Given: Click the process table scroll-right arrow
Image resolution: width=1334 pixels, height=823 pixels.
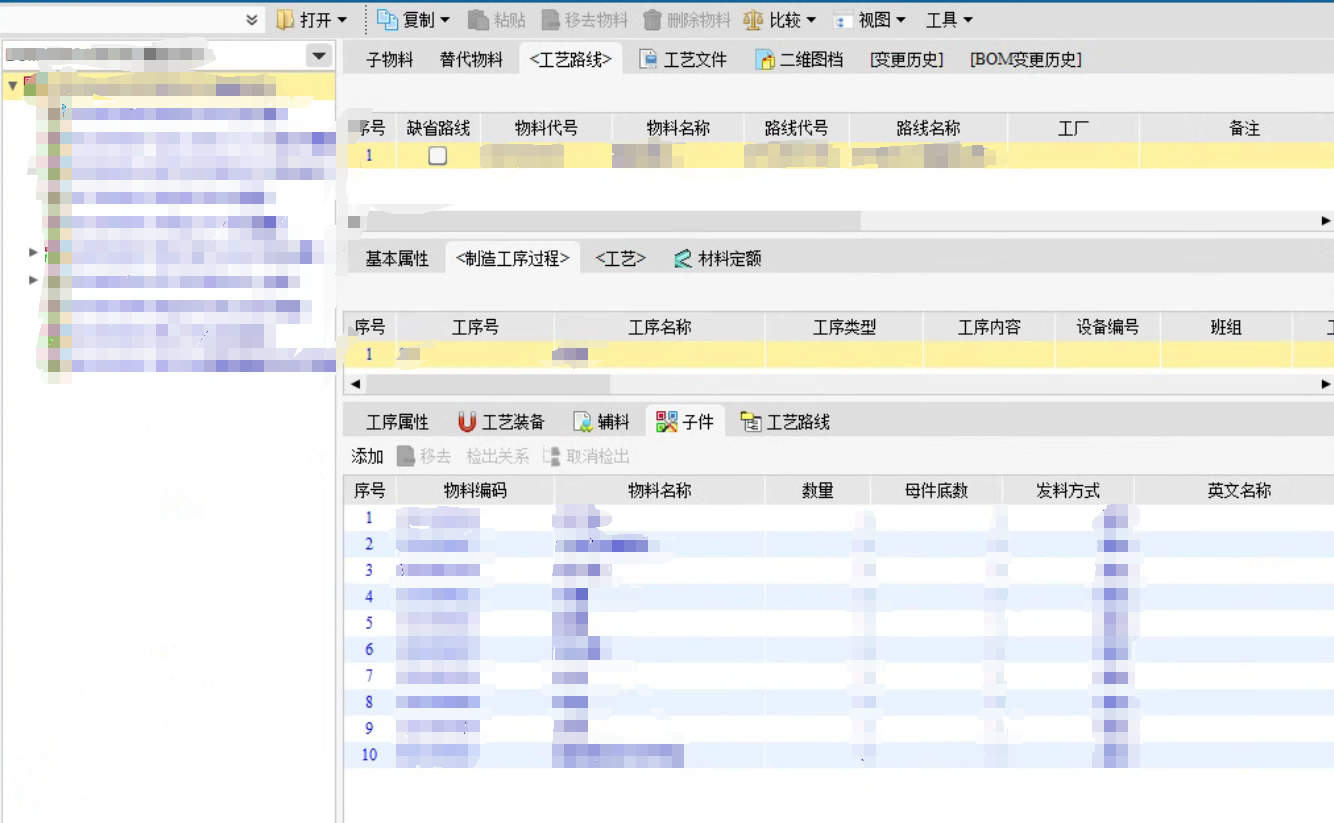Looking at the screenshot, I should coord(1326,384).
